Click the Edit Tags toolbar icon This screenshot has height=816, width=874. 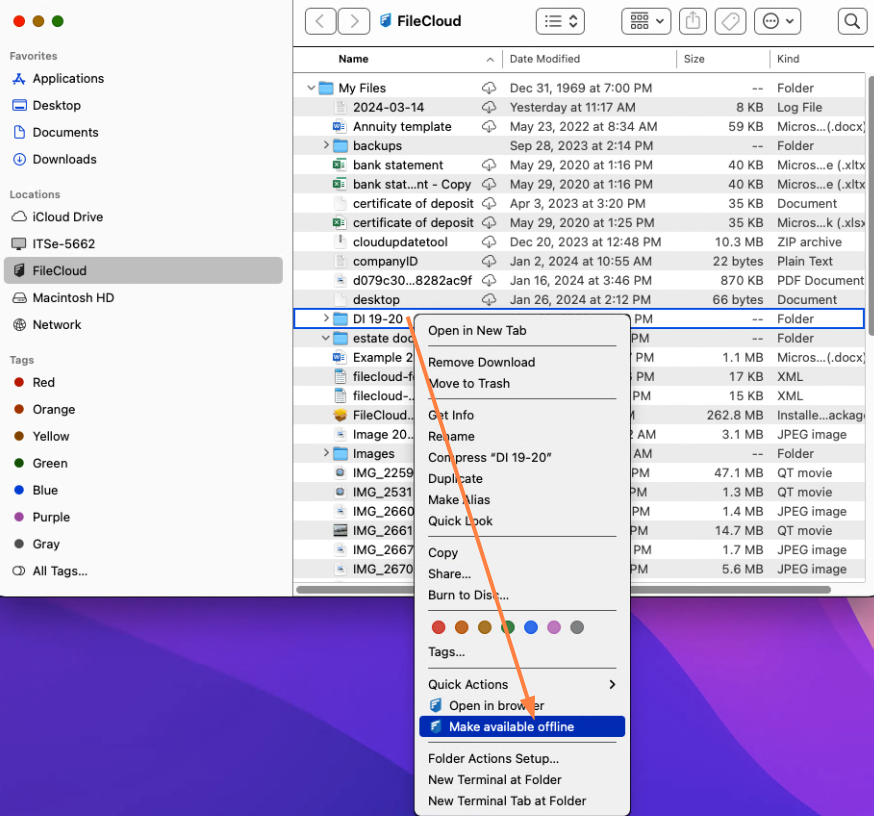tap(729, 21)
